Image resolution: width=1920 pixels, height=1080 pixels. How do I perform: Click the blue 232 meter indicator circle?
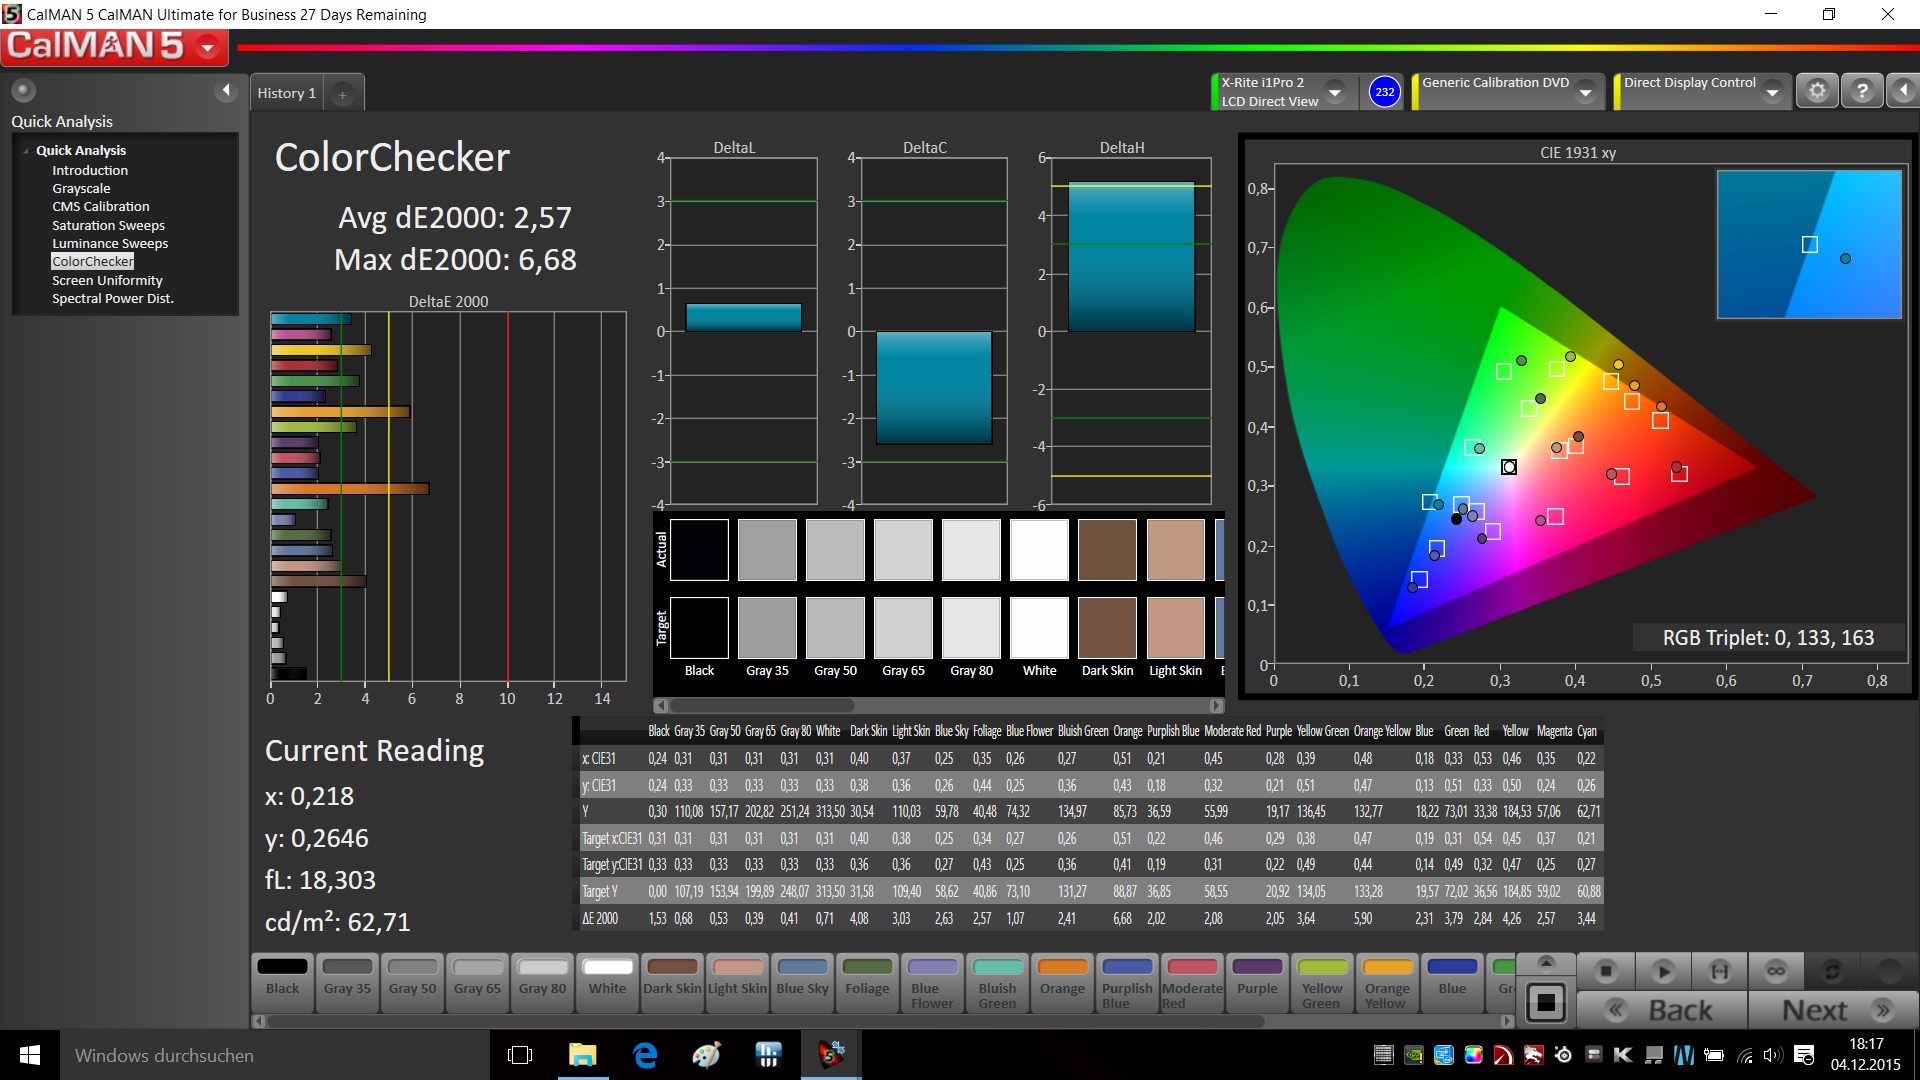pyautogui.click(x=1384, y=92)
